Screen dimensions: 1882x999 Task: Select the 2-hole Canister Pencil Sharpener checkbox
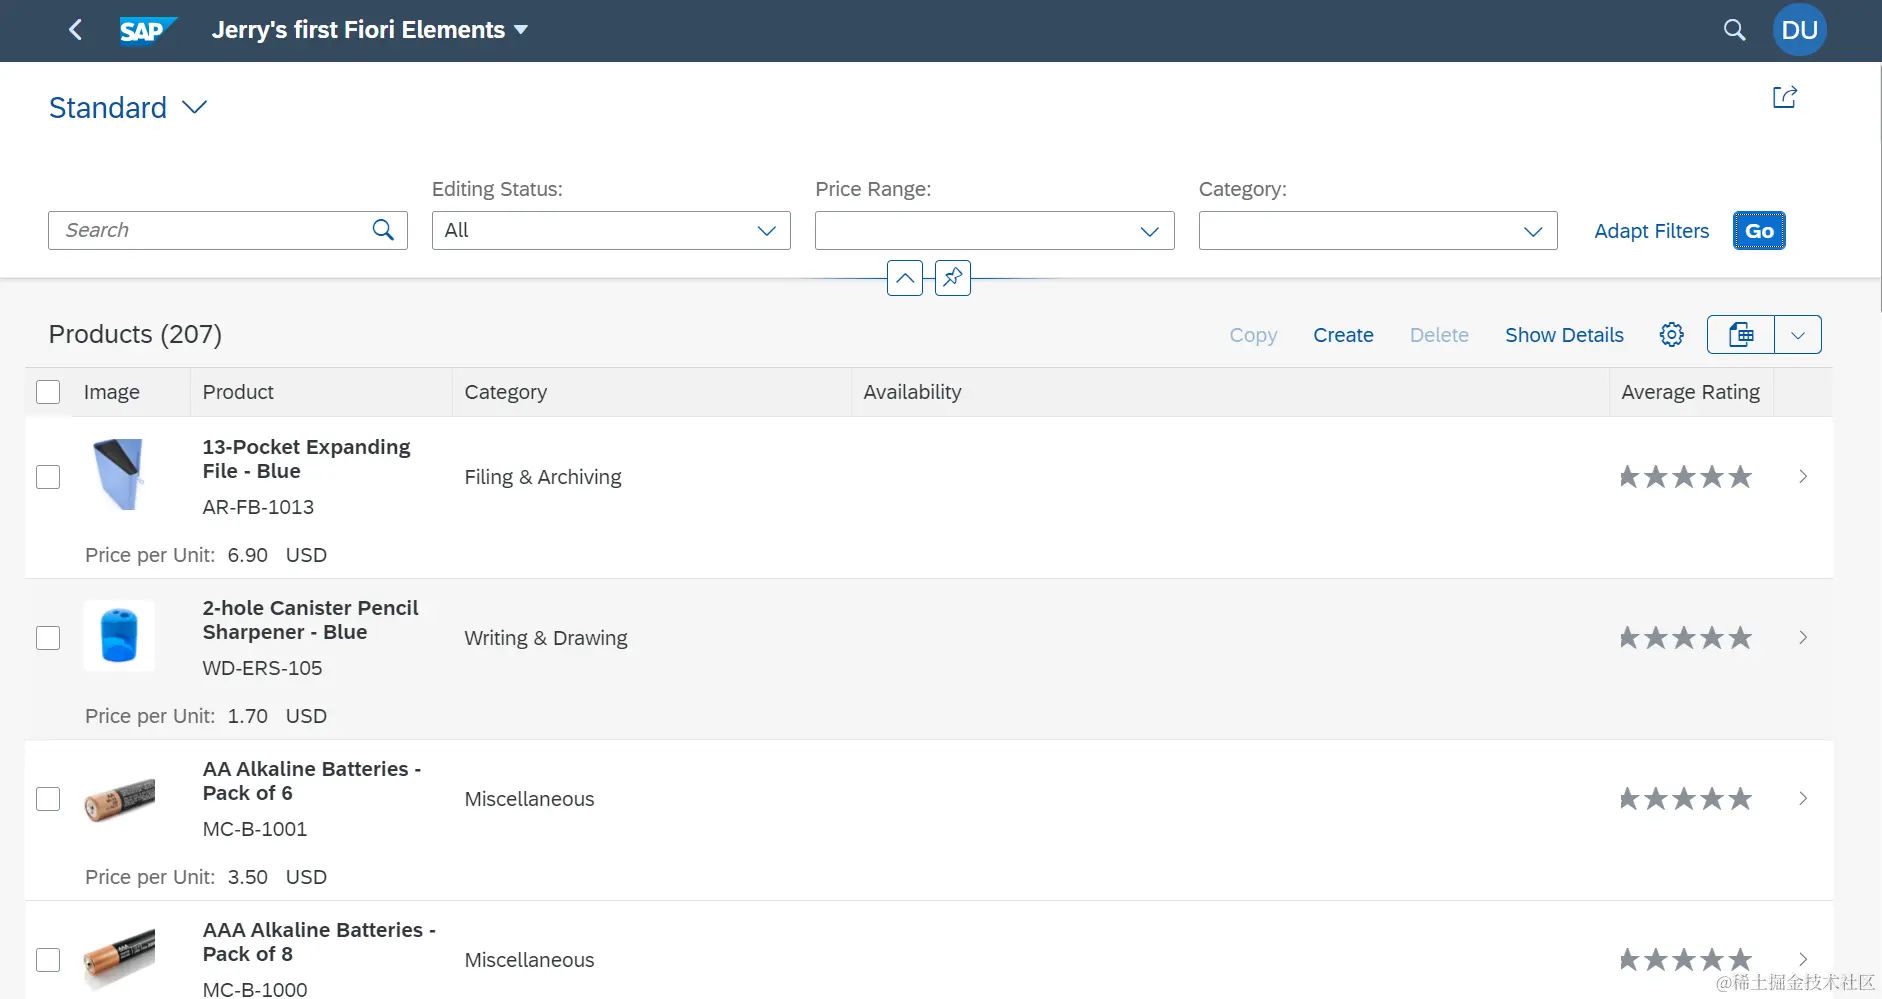[x=48, y=638]
